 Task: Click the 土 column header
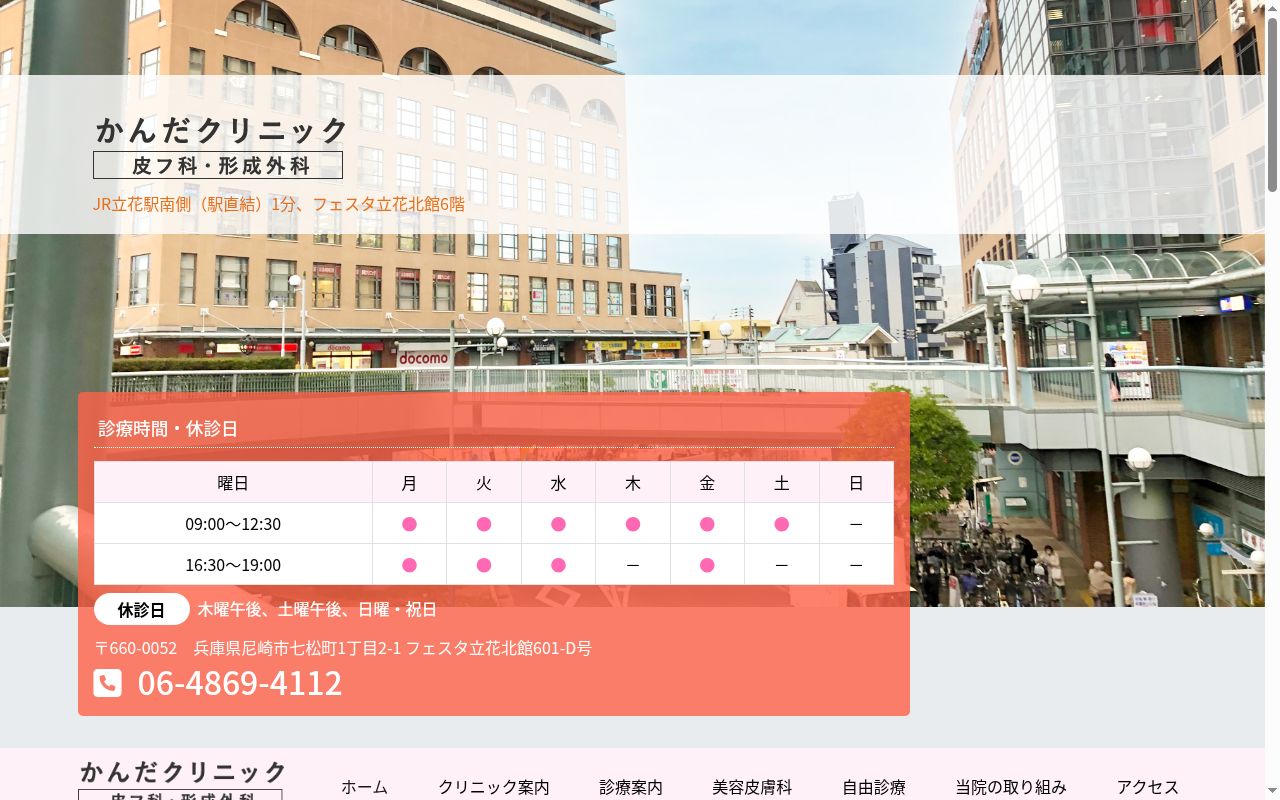tap(782, 483)
